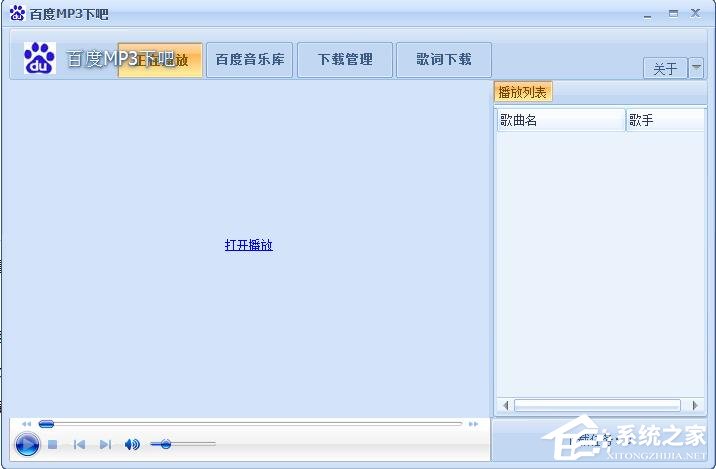Click the playlist horizontal scrollbar thumb
716x469 pixels.
point(597,406)
